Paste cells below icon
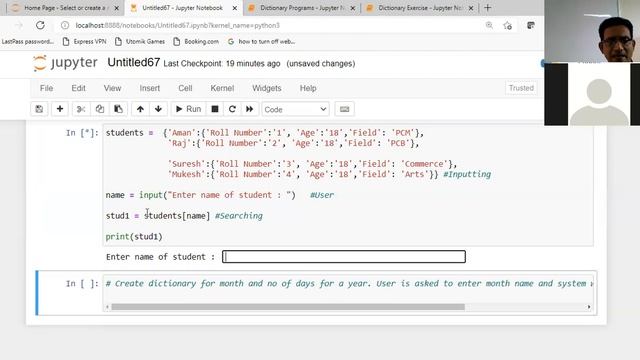Image resolution: width=640 pixels, height=360 pixels. point(118,109)
